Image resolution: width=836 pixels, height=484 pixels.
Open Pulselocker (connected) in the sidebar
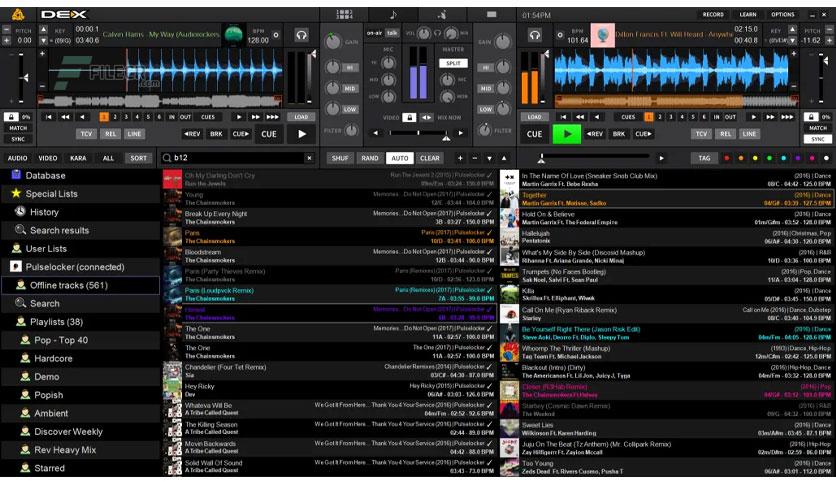(75, 267)
